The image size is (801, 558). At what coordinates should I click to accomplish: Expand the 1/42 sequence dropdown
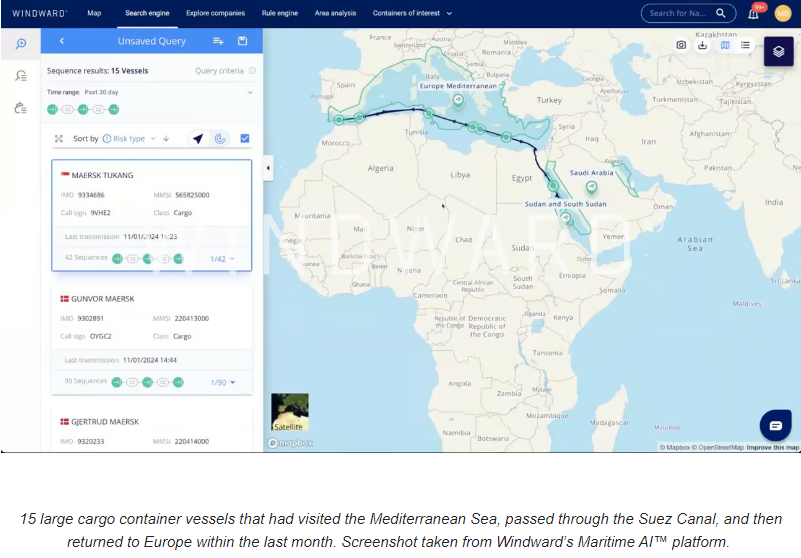tap(223, 259)
